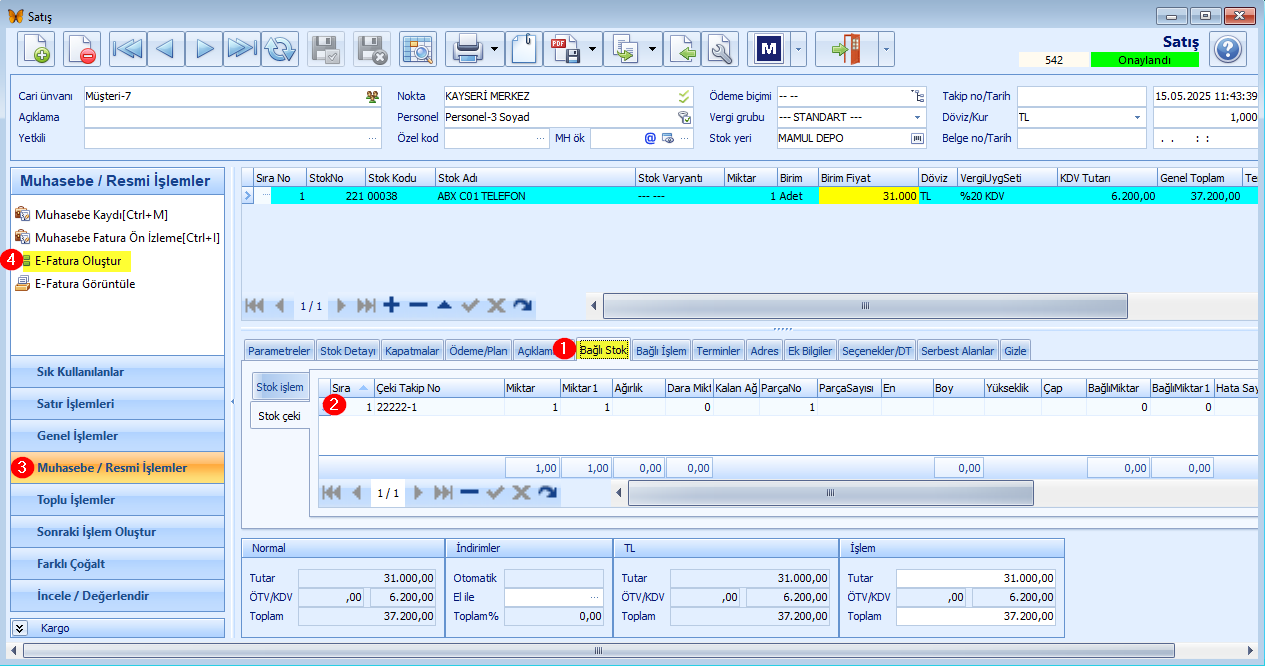Image resolution: width=1265 pixels, height=666 pixels.
Task: Save the document with the floppy disk check icon
Action: click(x=326, y=48)
